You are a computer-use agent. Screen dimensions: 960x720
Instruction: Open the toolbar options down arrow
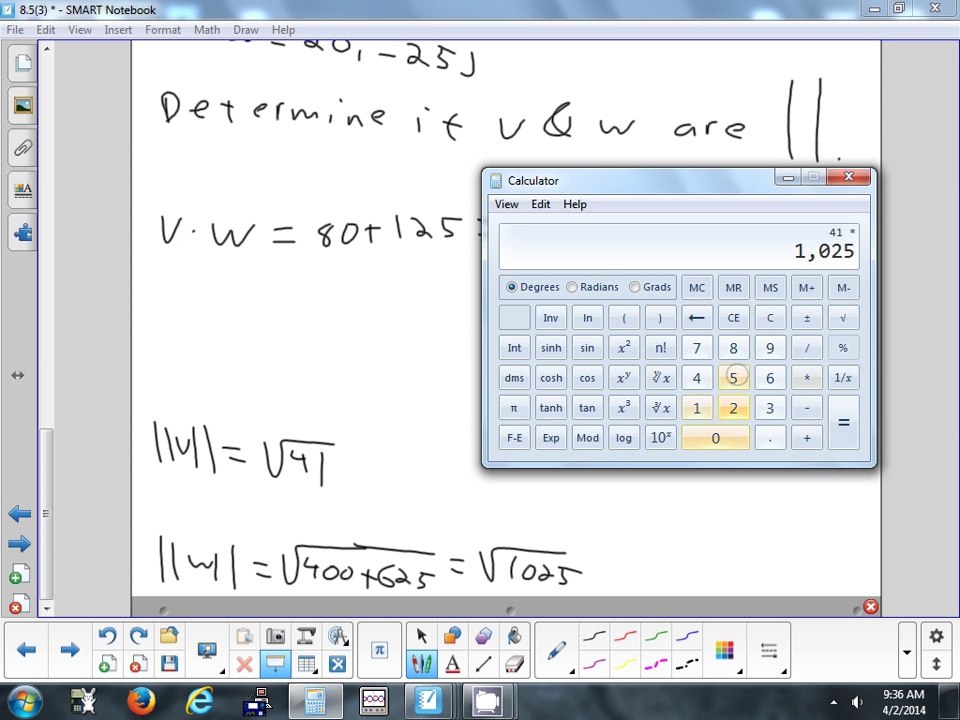point(907,652)
